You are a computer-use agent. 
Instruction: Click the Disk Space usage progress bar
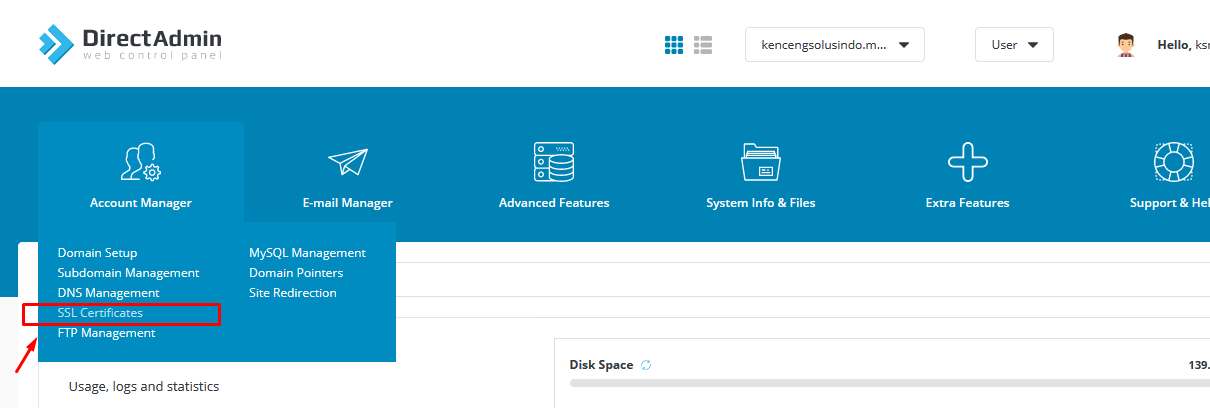pyautogui.click(x=880, y=383)
